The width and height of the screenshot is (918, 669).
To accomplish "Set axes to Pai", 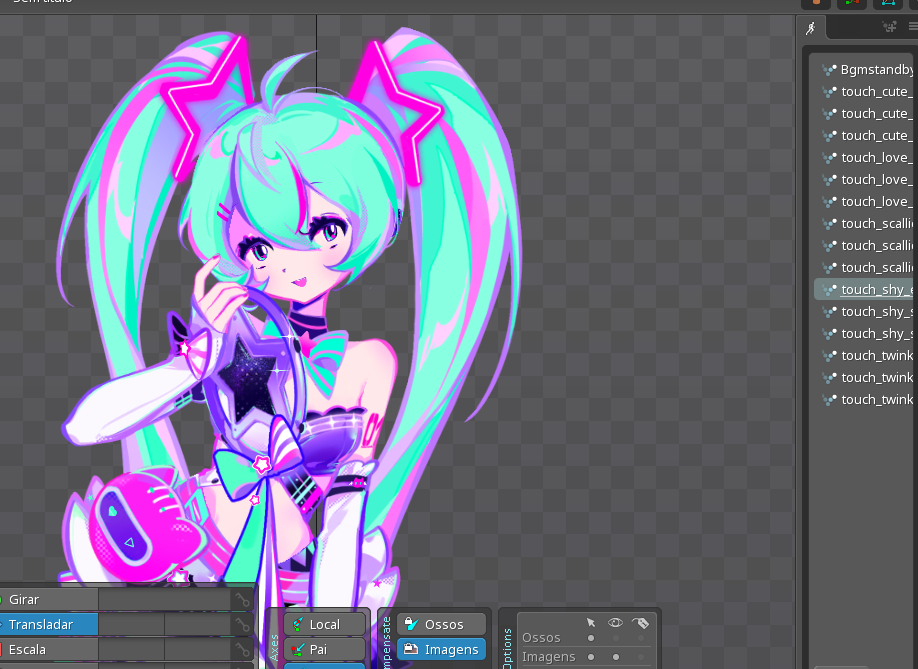I will click(324, 649).
